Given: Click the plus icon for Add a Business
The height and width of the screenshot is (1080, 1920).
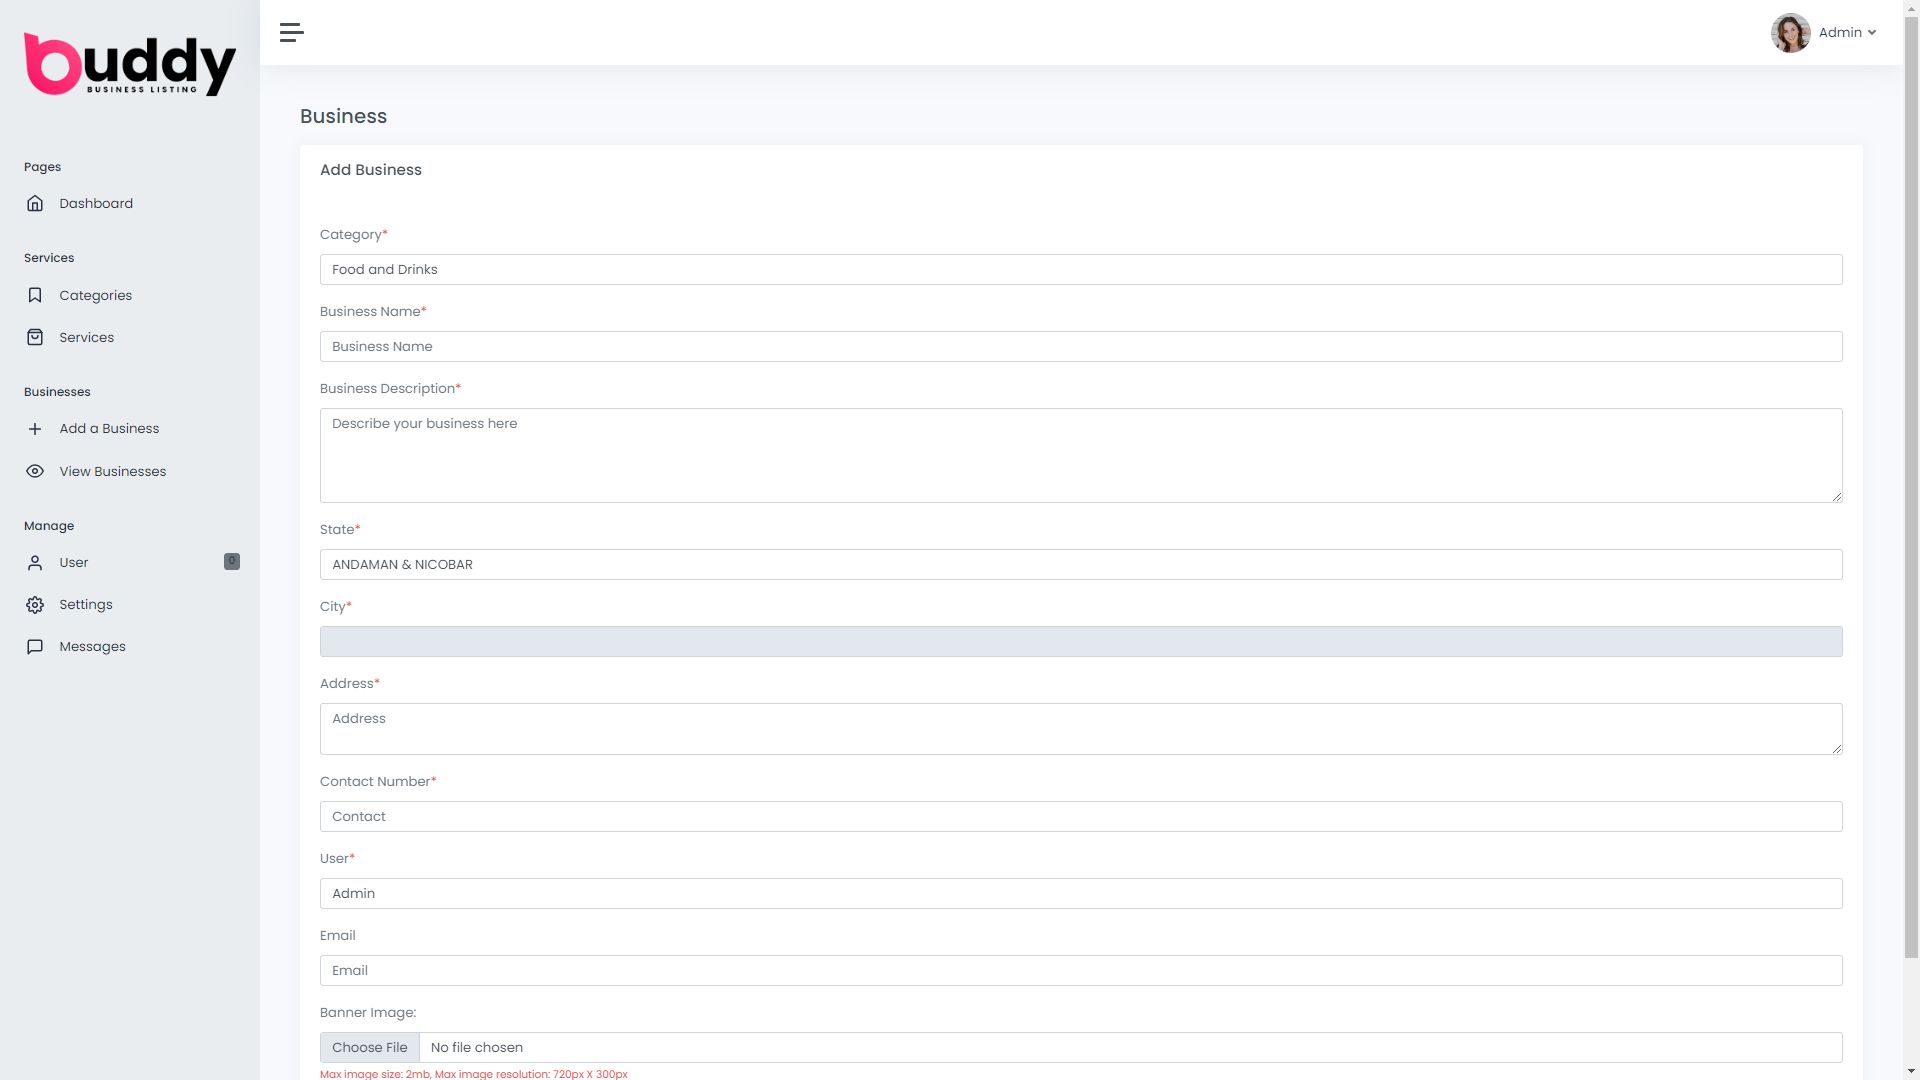Looking at the screenshot, I should (35, 429).
